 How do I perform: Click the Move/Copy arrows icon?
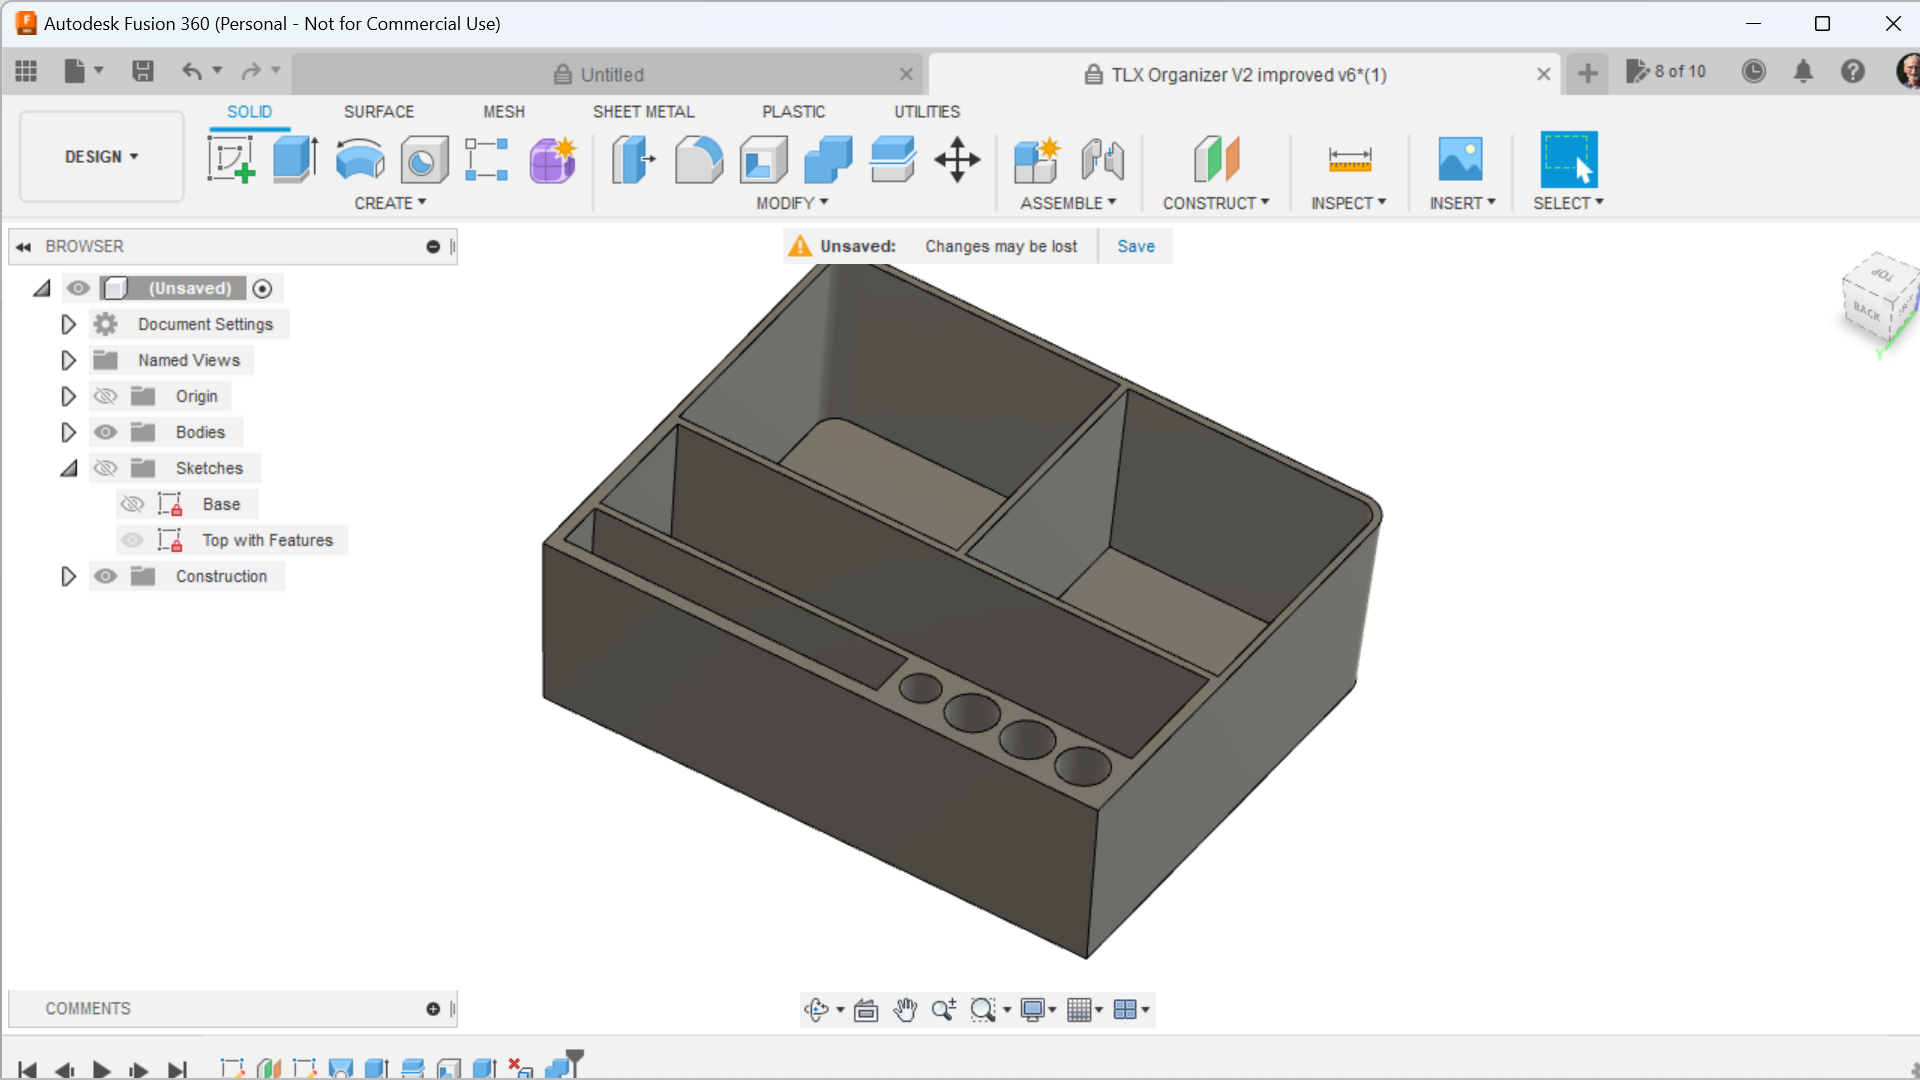(x=957, y=160)
